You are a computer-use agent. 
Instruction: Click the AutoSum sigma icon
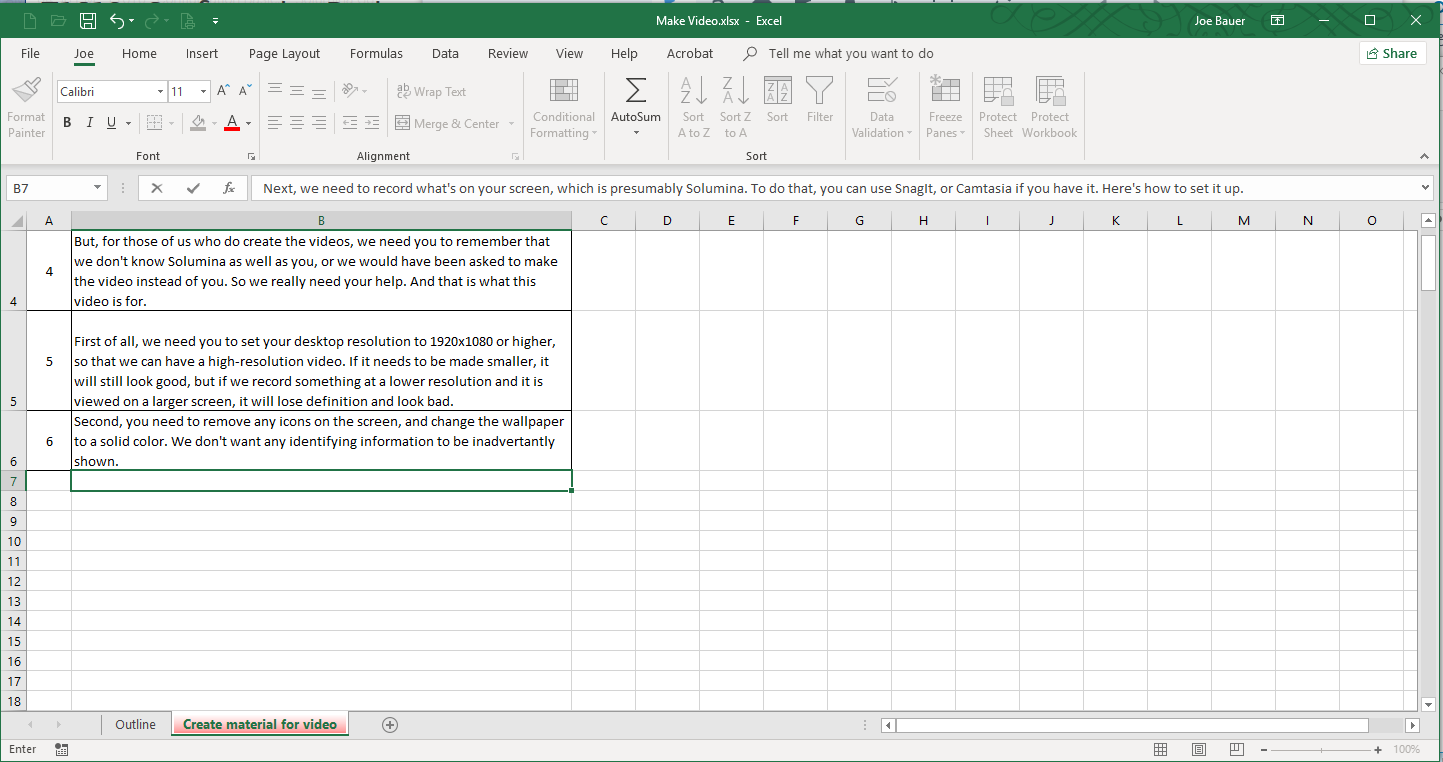[635, 91]
